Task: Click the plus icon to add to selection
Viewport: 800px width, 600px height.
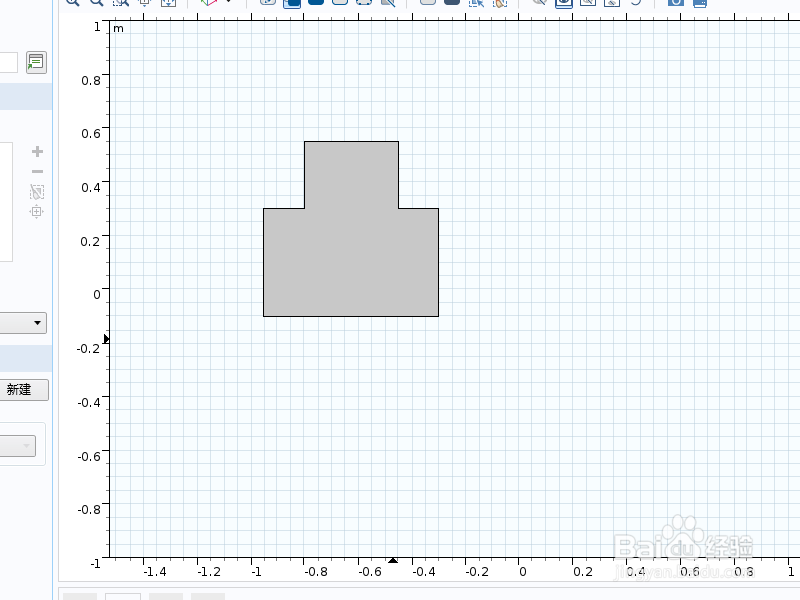Action: 37,152
